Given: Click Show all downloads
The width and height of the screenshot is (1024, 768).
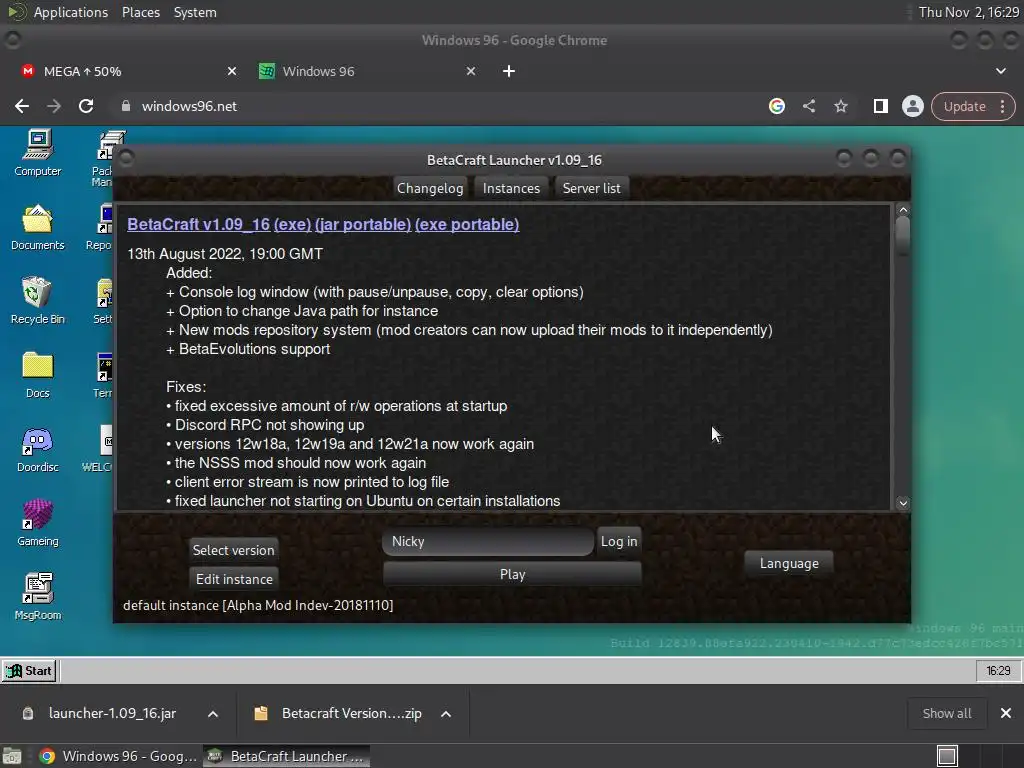Looking at the screenshot, I should point(947,713).
